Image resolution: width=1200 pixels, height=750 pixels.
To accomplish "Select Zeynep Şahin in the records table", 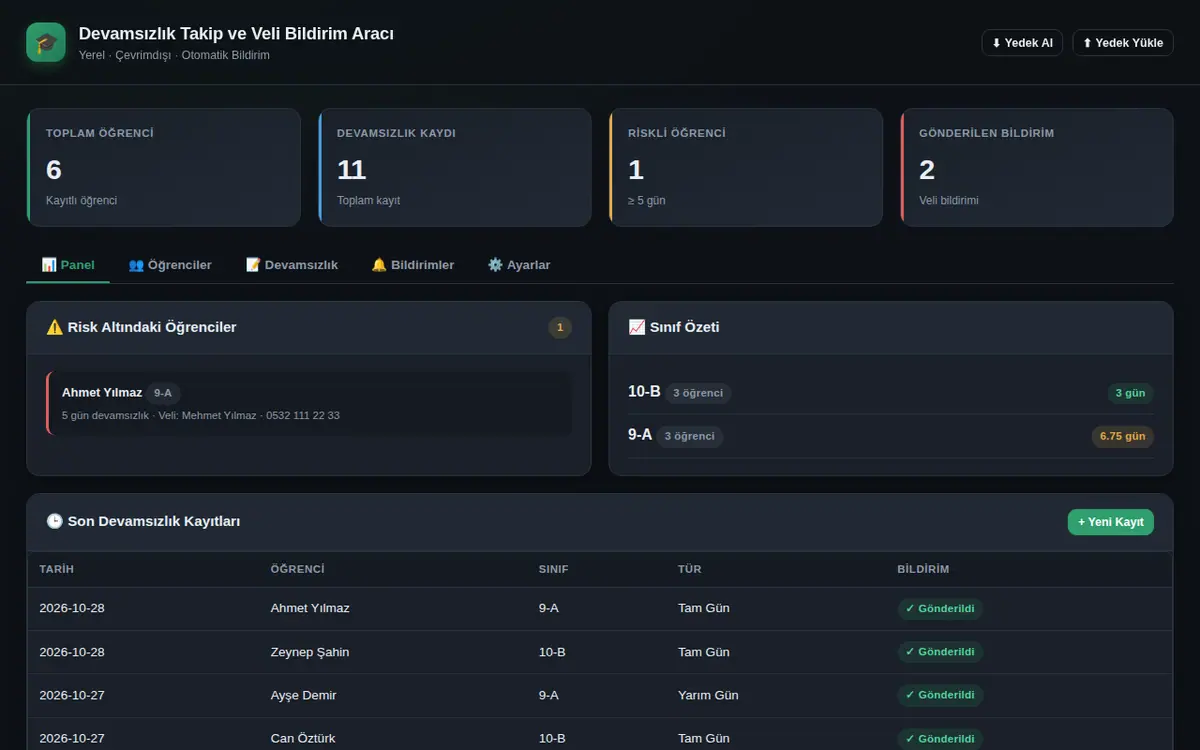I will [310, 652].
